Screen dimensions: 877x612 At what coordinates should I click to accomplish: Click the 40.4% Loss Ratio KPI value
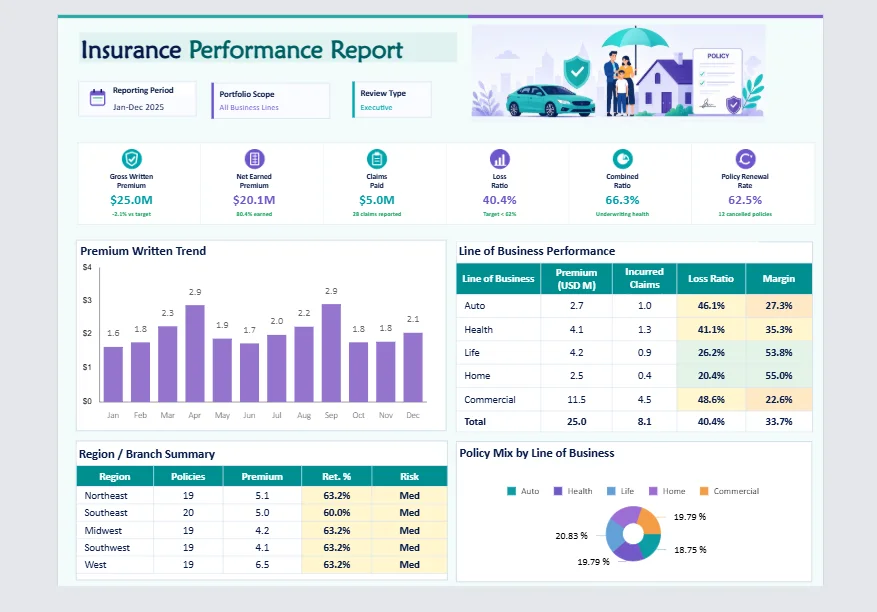[x=499, y=200]
